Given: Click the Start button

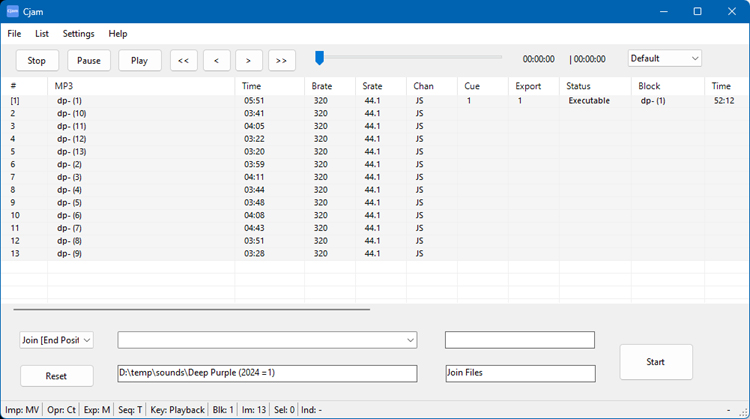Looking at the screenshot, I should (655, 362).
